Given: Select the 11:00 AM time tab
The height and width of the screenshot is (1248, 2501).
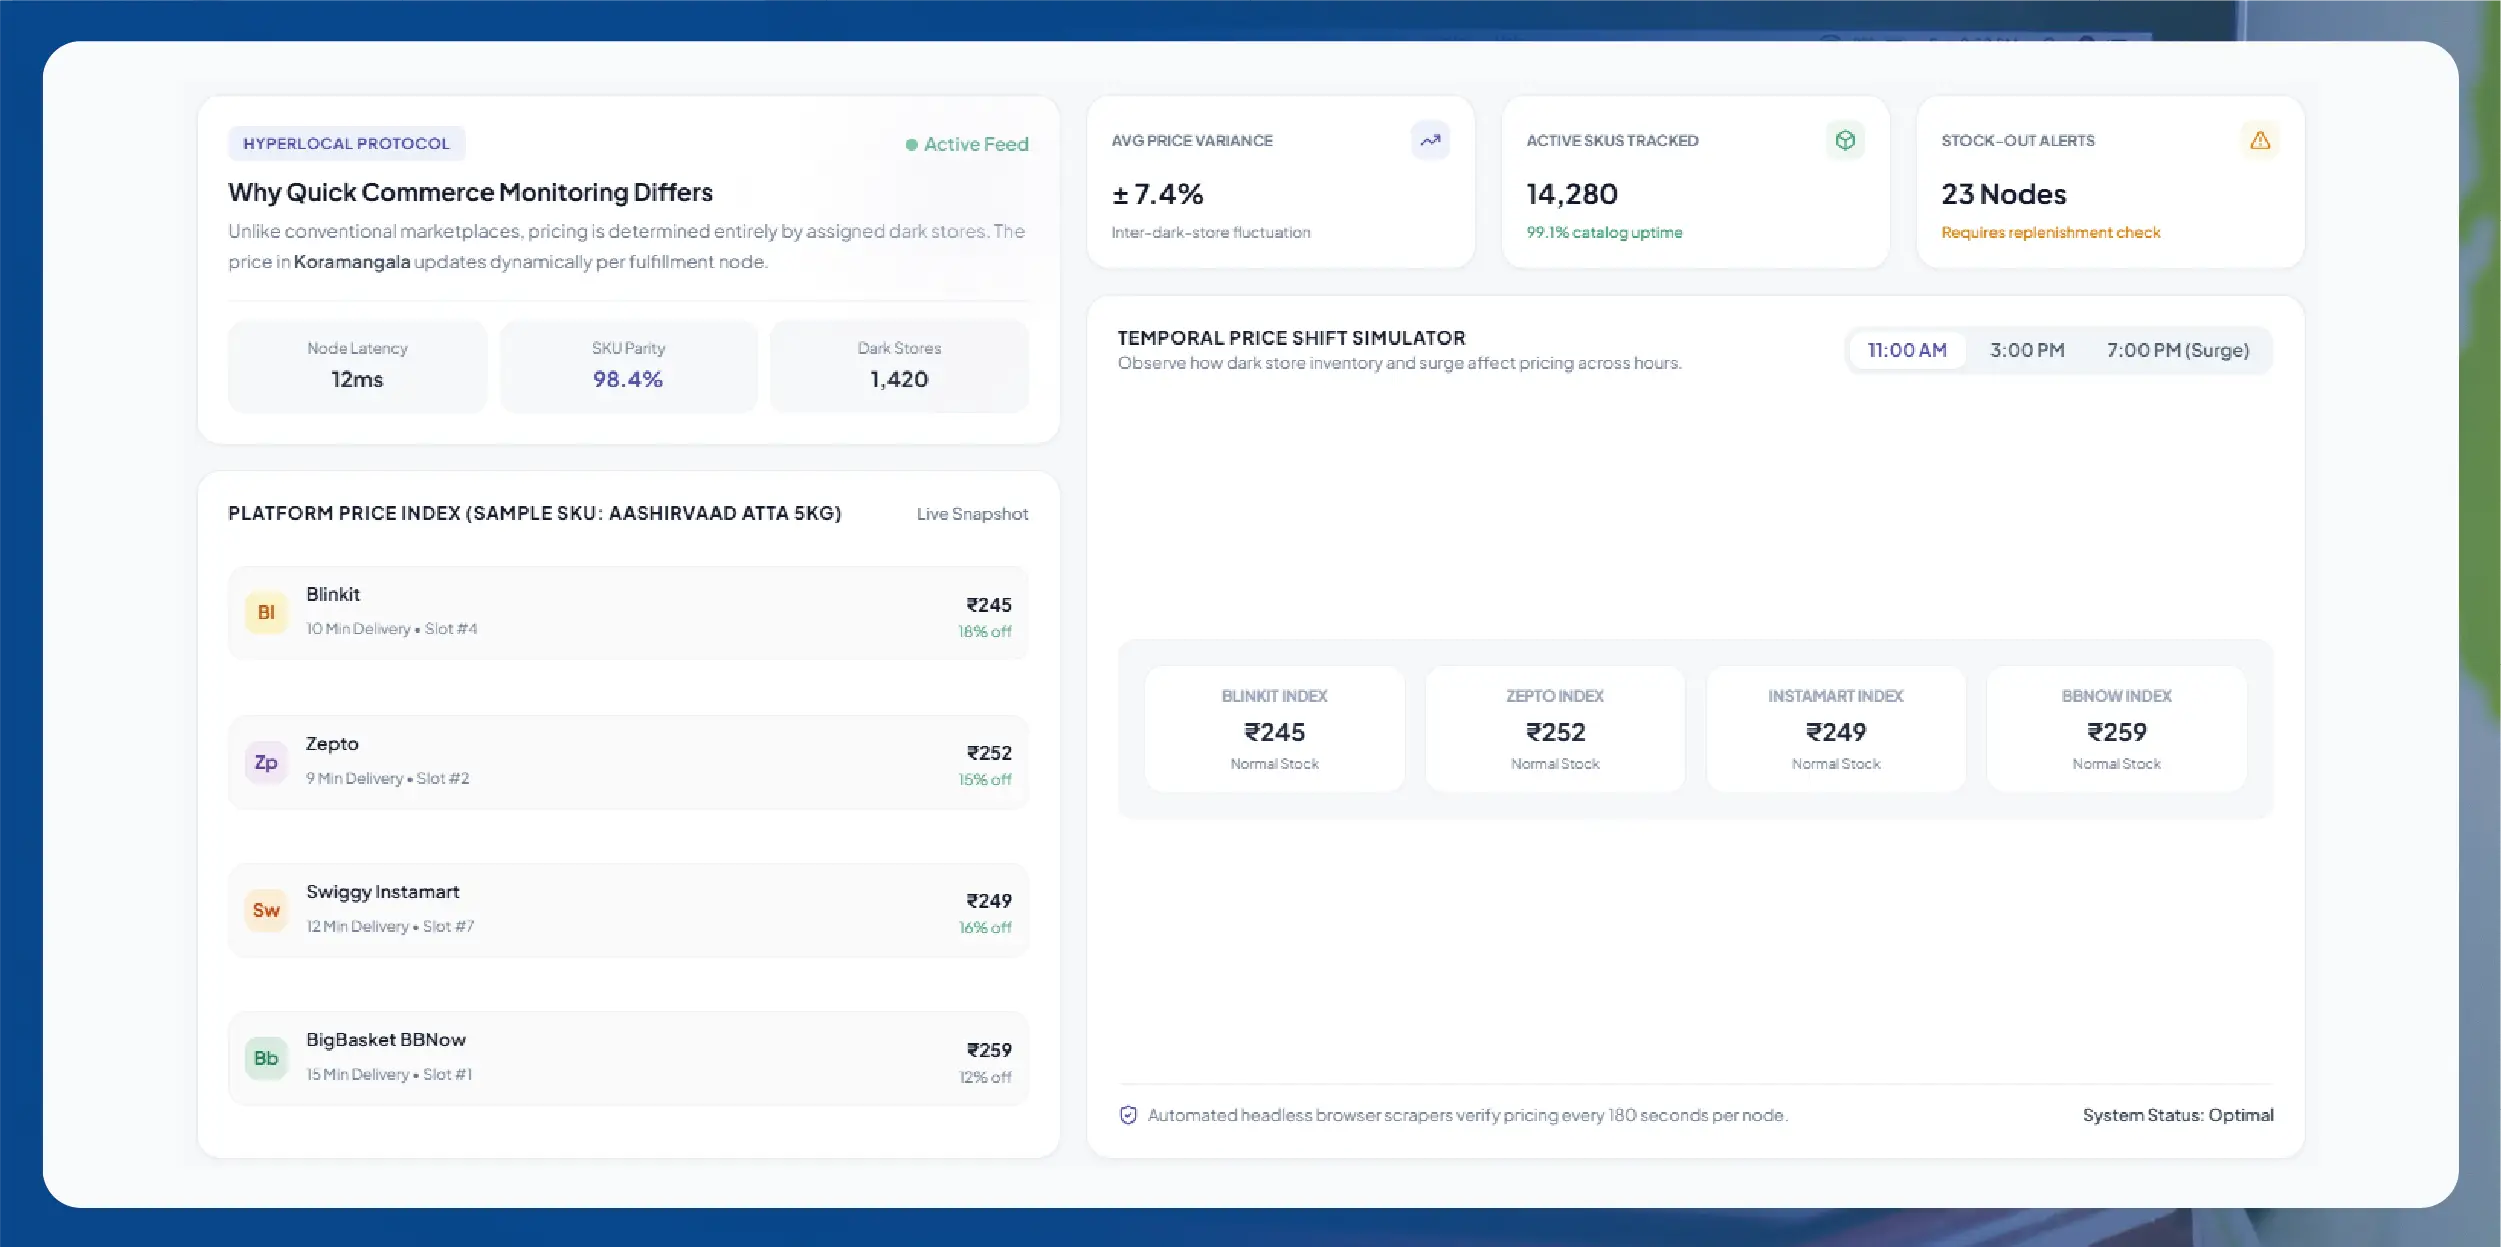Looking at the screenshot, I should 1907,350.
